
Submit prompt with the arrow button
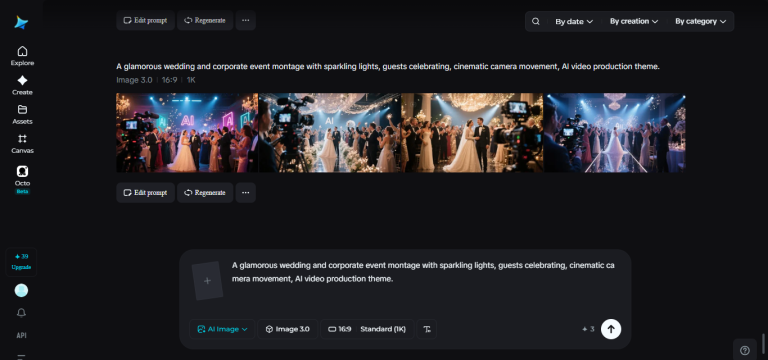pyautogui.click(x=611, y=329)
